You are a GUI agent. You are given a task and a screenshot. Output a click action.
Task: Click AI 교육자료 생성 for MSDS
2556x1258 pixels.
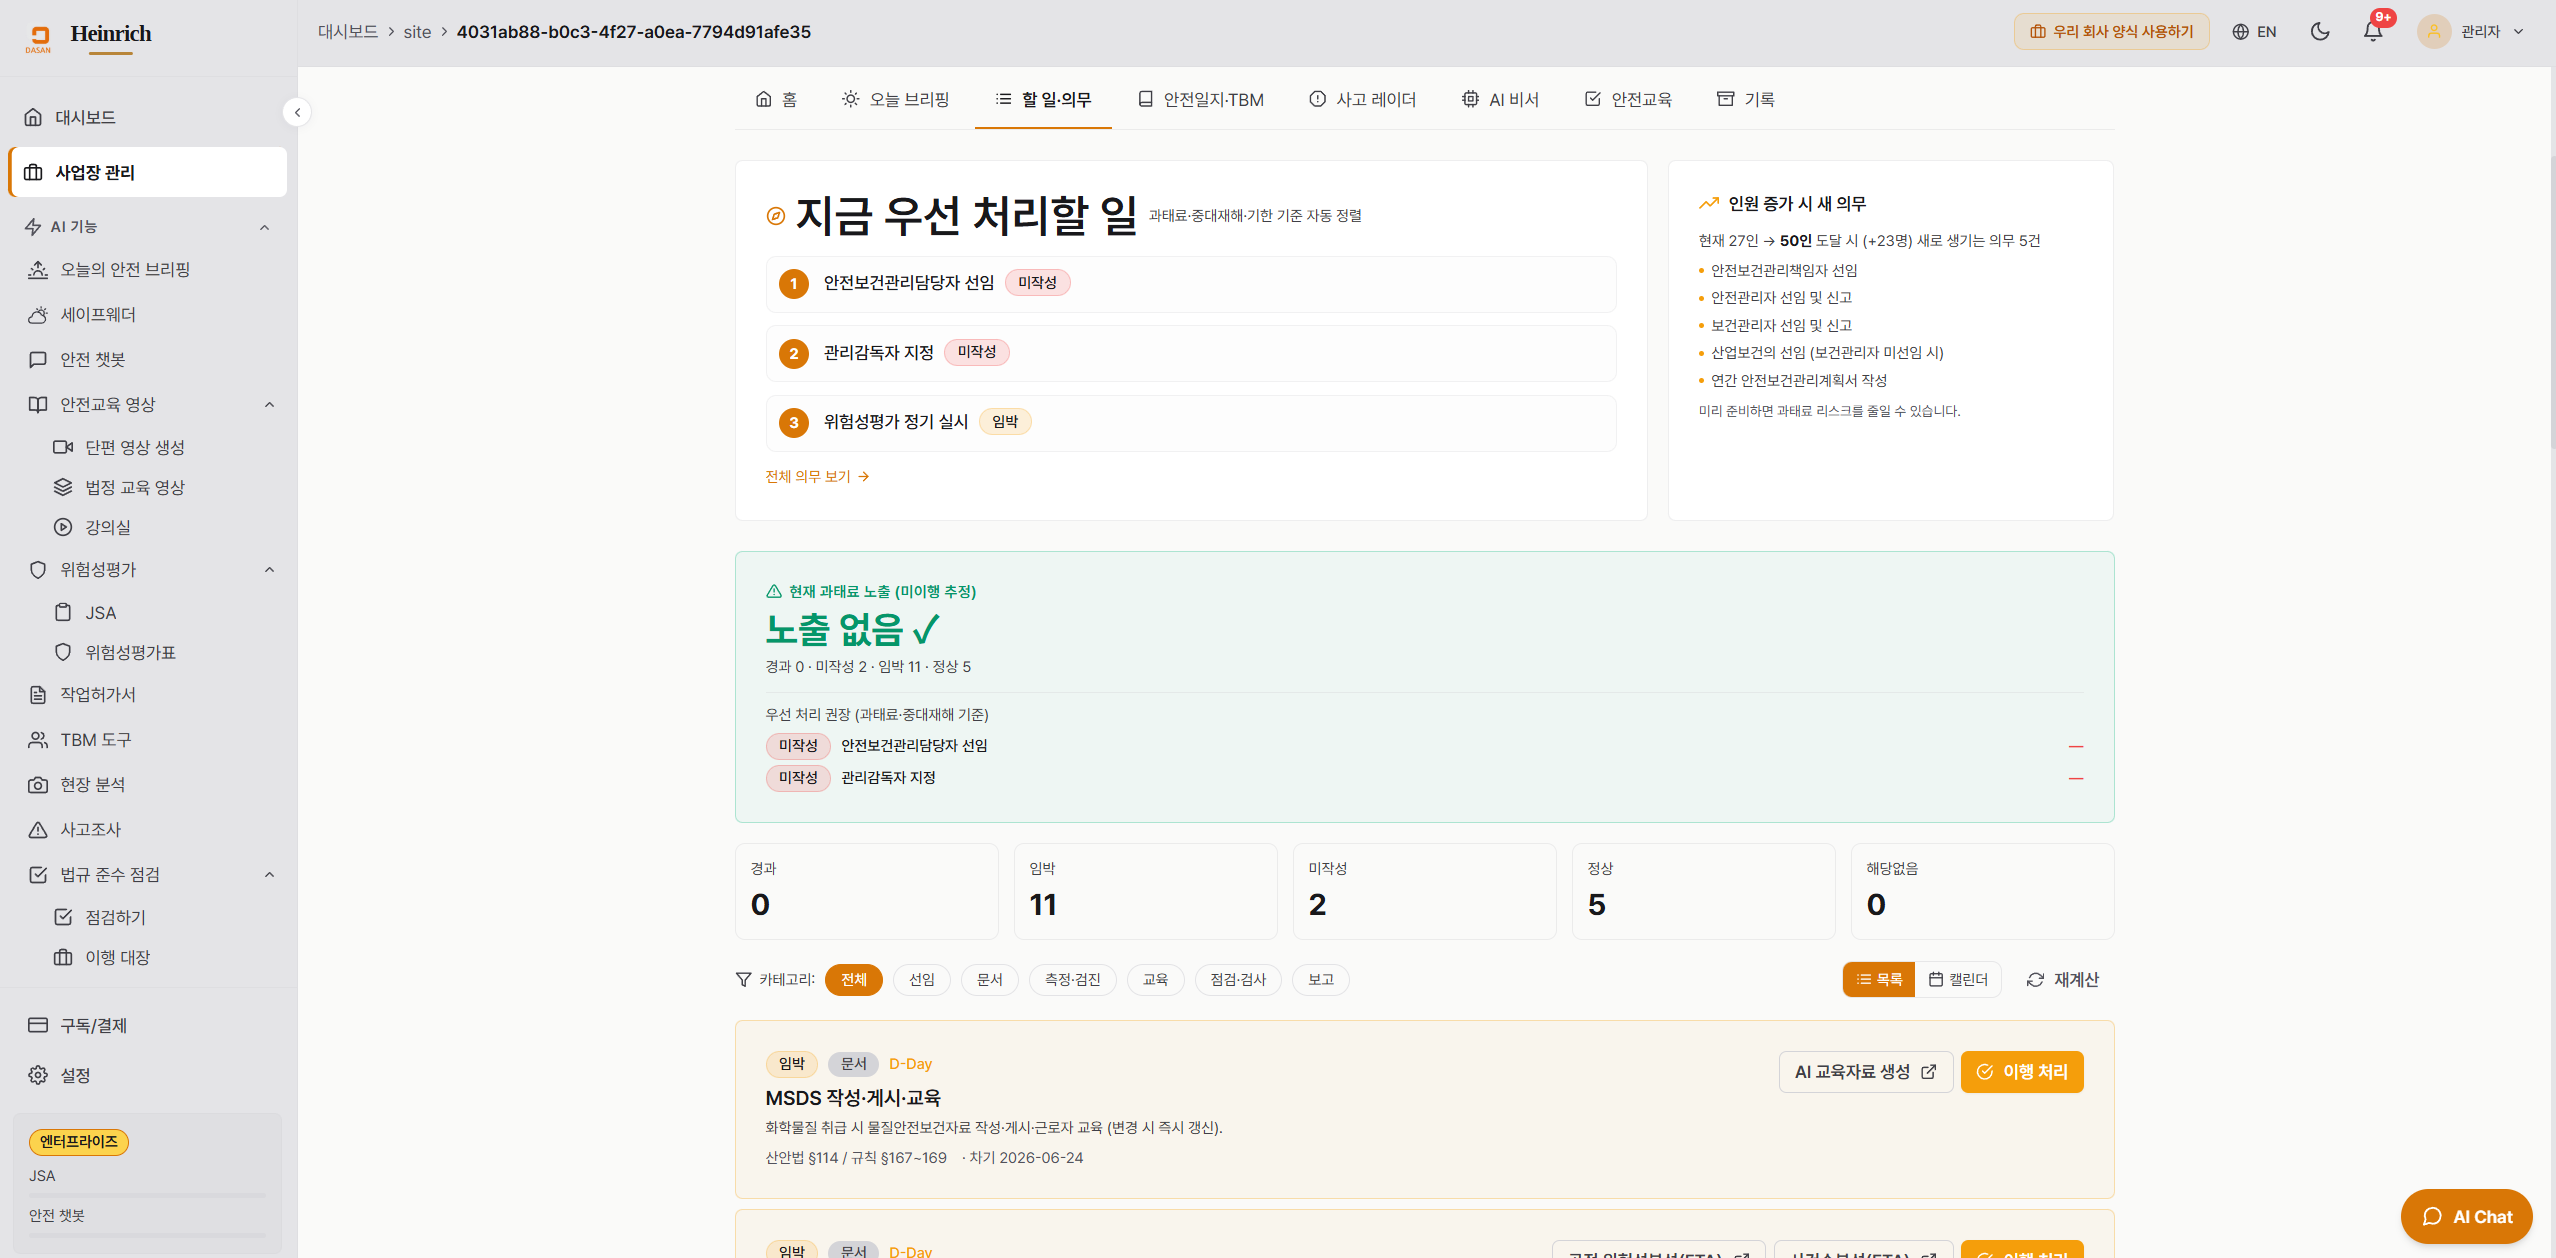coord(1866,1072)
